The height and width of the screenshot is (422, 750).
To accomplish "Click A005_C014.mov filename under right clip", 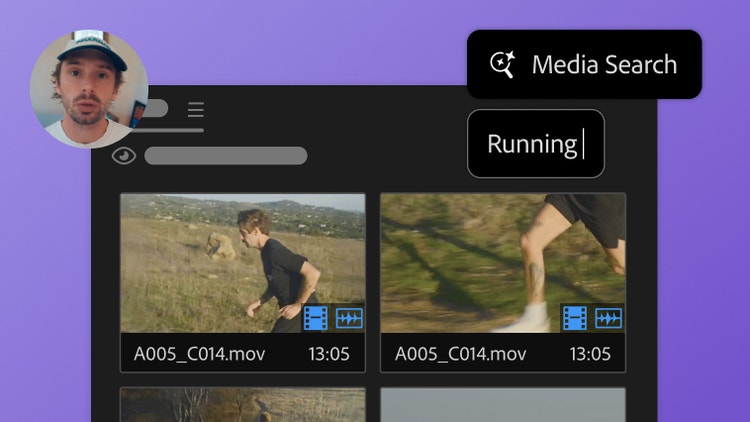I will (461, 354).
